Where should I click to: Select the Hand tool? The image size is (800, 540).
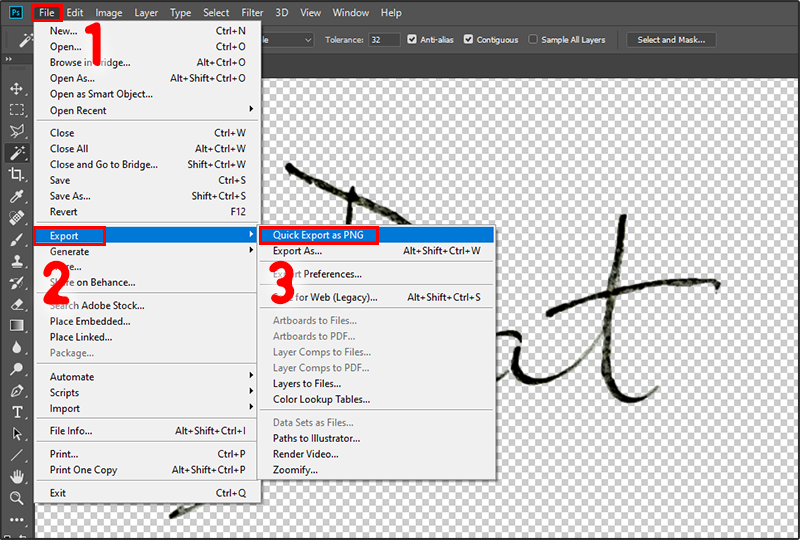point(16,477)
